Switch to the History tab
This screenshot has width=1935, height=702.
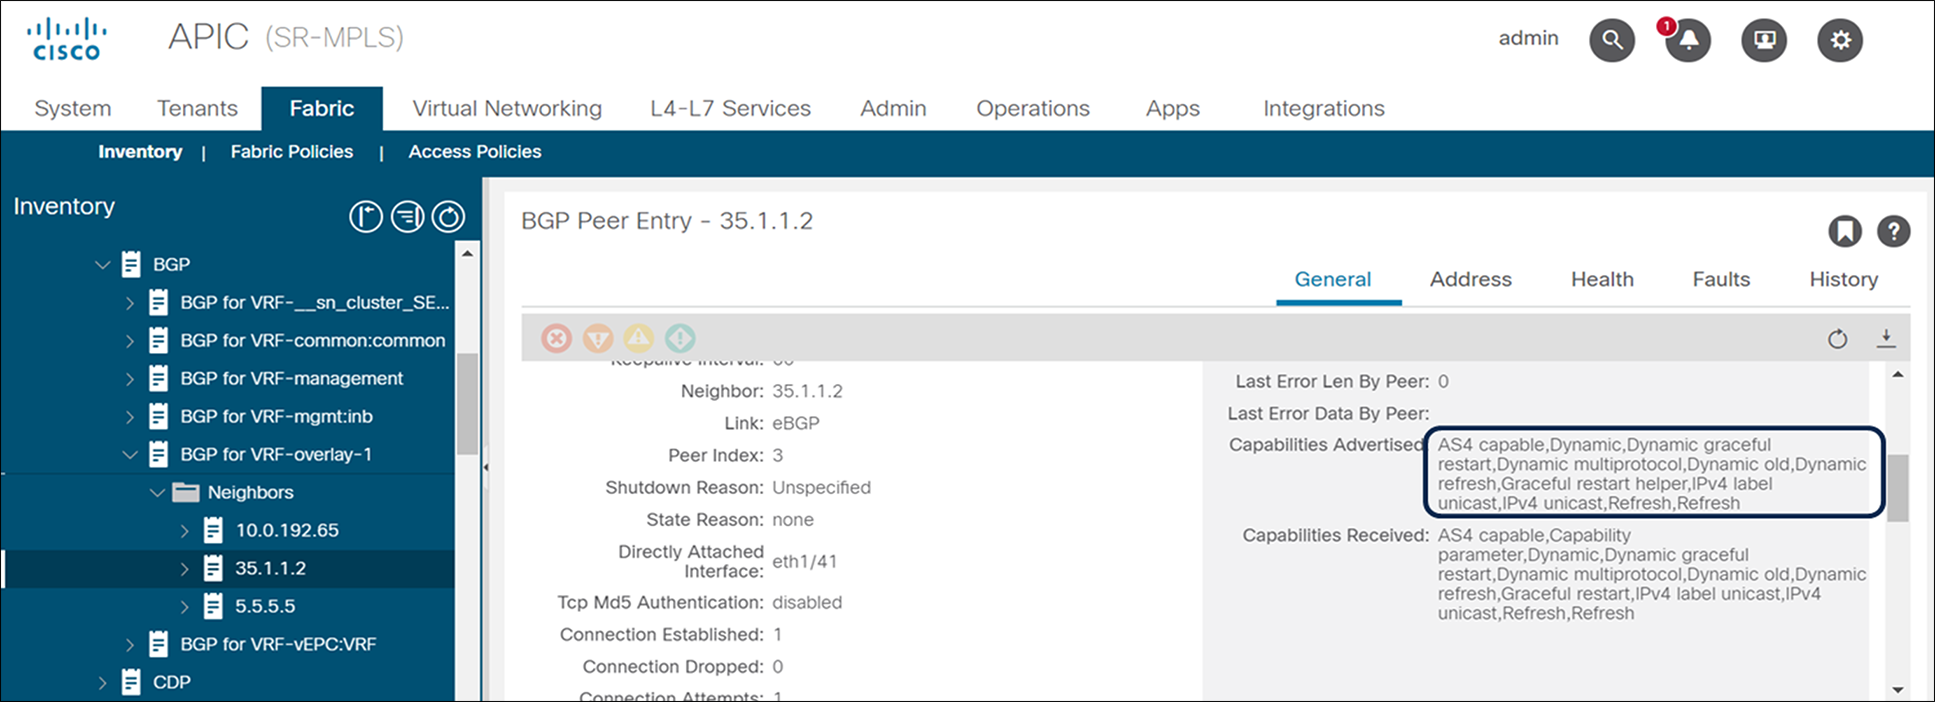1843,279
